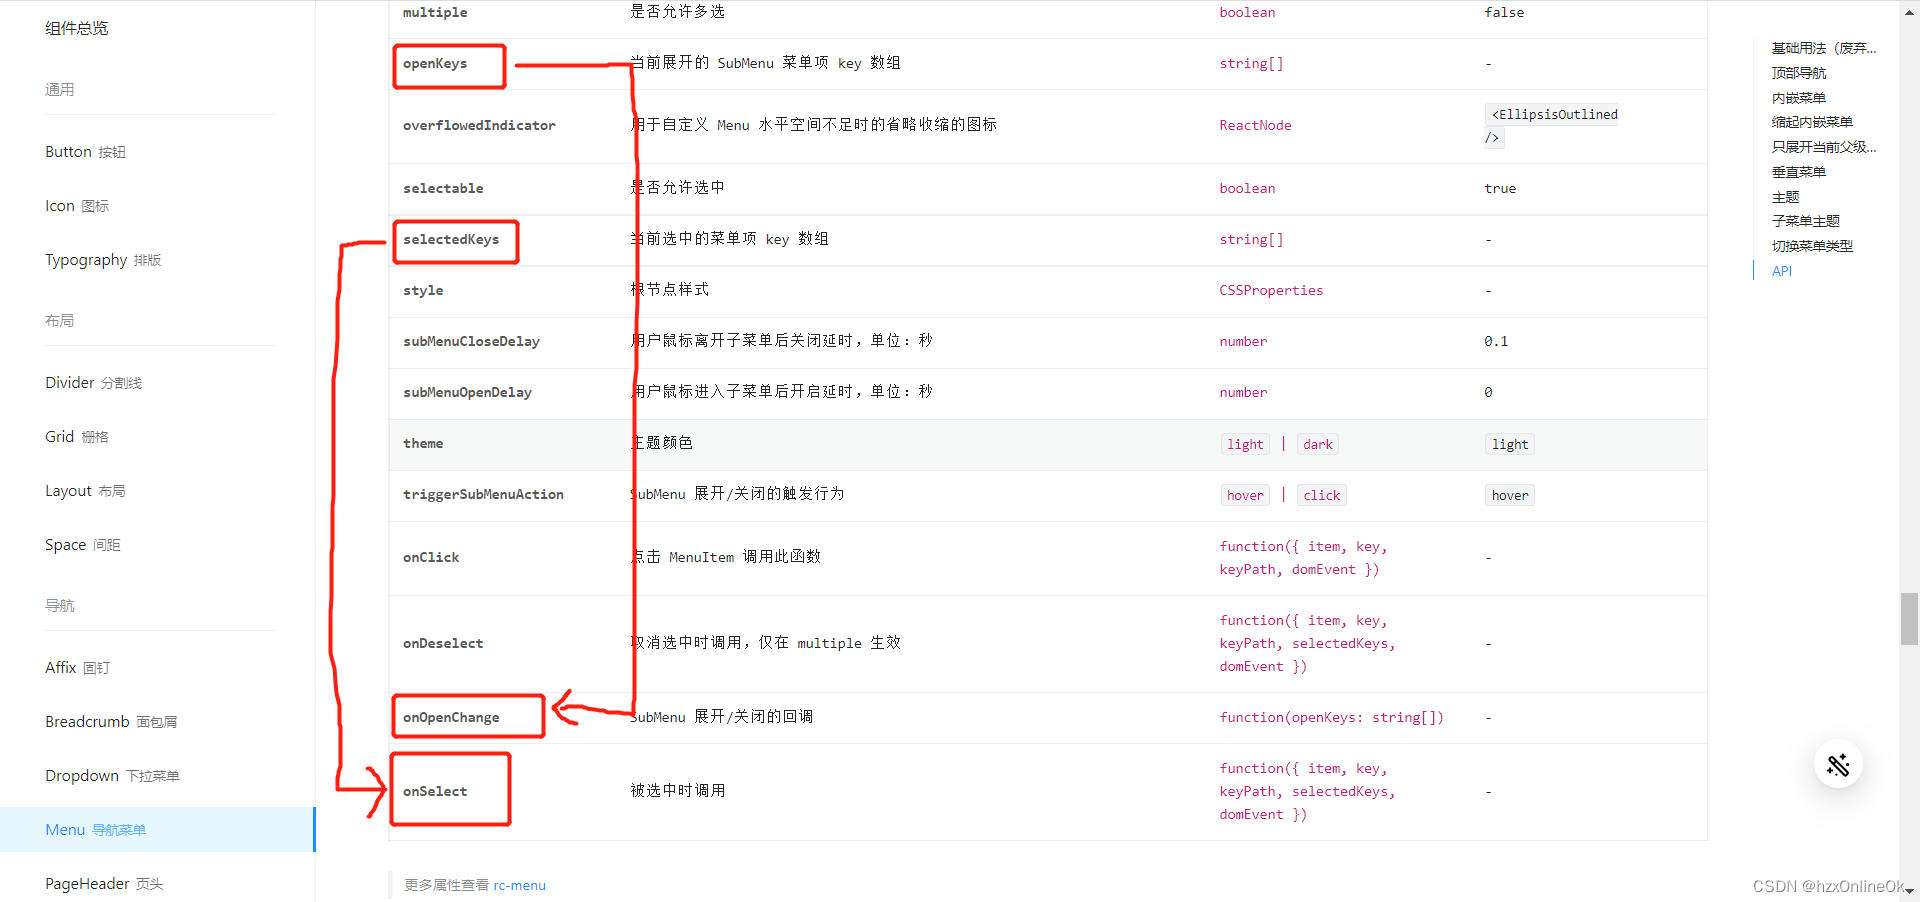Open Dropdown 下拉菜单 page
Viewport: 1920px width, 902px height.
pyautogui.click(x=112, y=776)
